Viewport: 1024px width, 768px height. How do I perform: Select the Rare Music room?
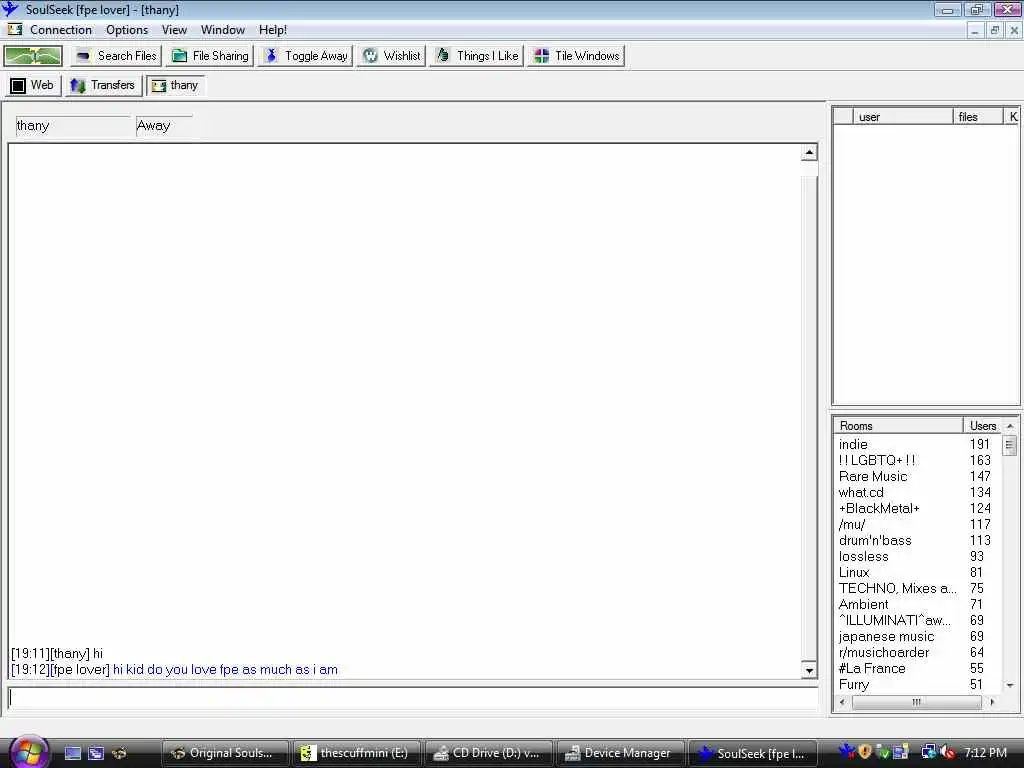tap(917, 477)
